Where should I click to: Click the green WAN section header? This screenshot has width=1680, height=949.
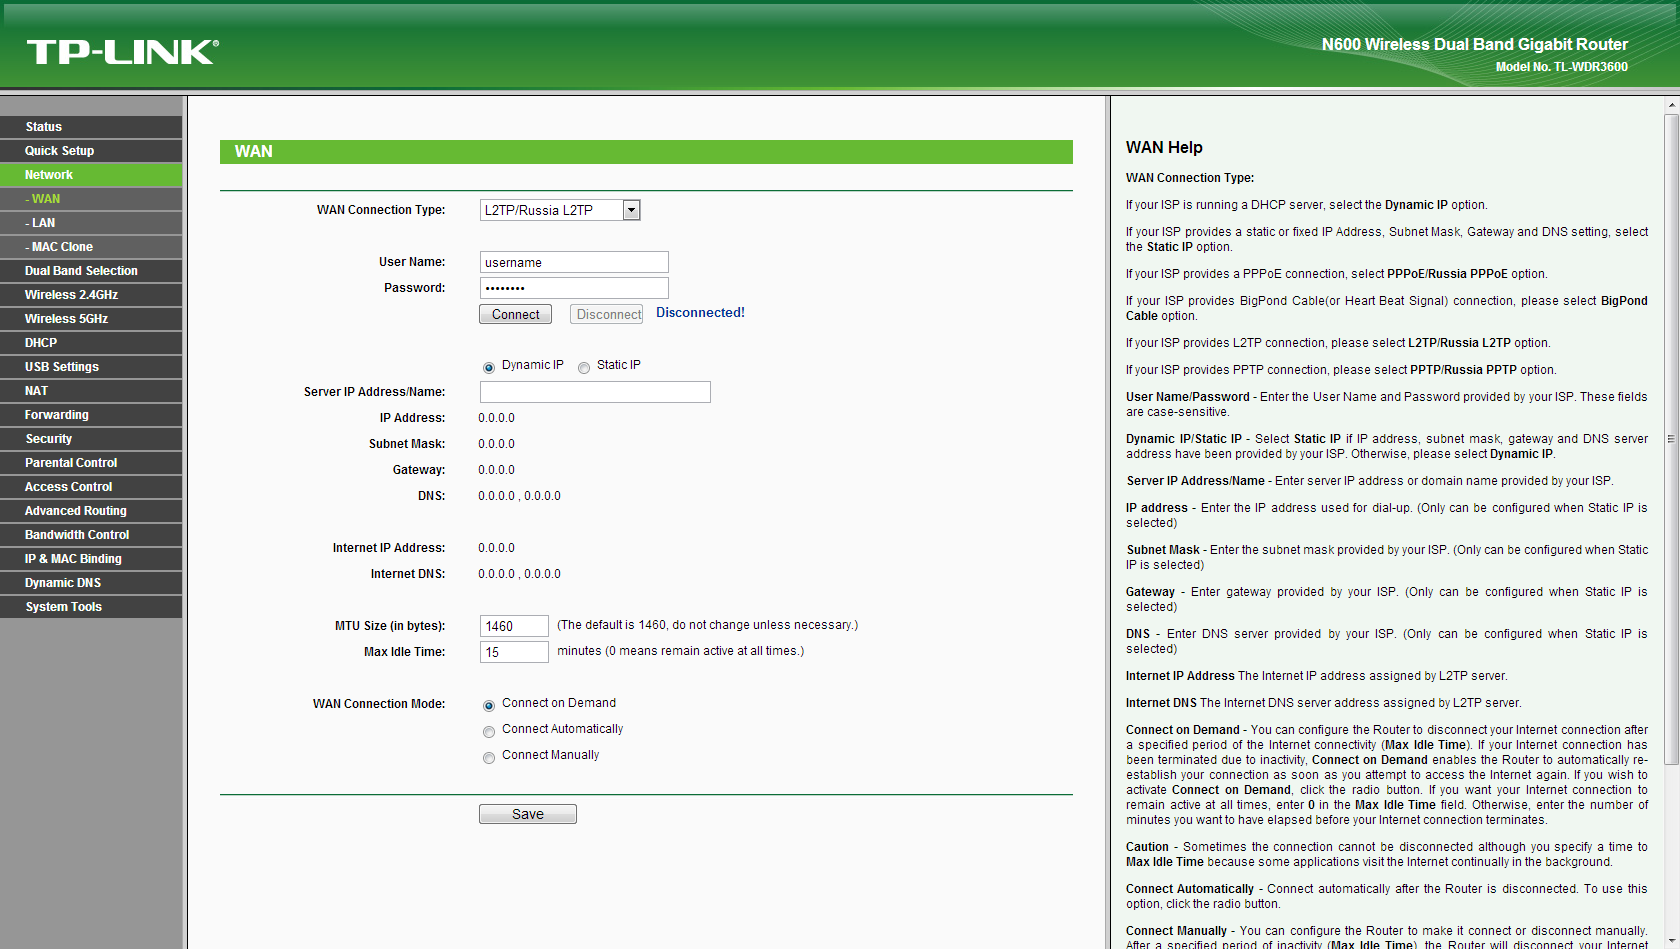[x=646, y=152]
